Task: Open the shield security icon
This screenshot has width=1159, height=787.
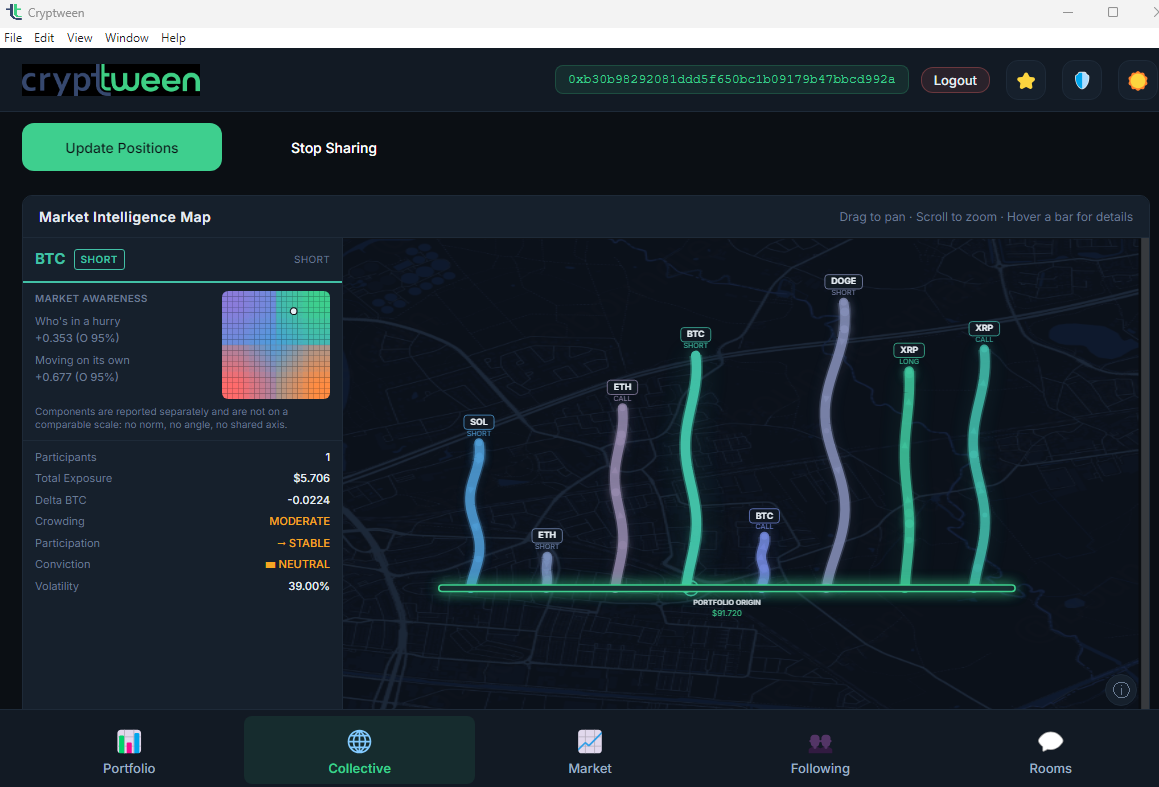Action: [1081, 81]
